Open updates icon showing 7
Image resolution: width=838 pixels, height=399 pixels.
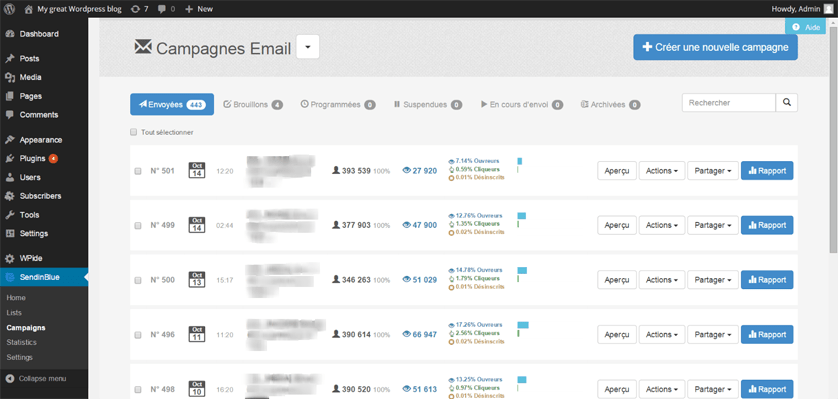(136, 9)
